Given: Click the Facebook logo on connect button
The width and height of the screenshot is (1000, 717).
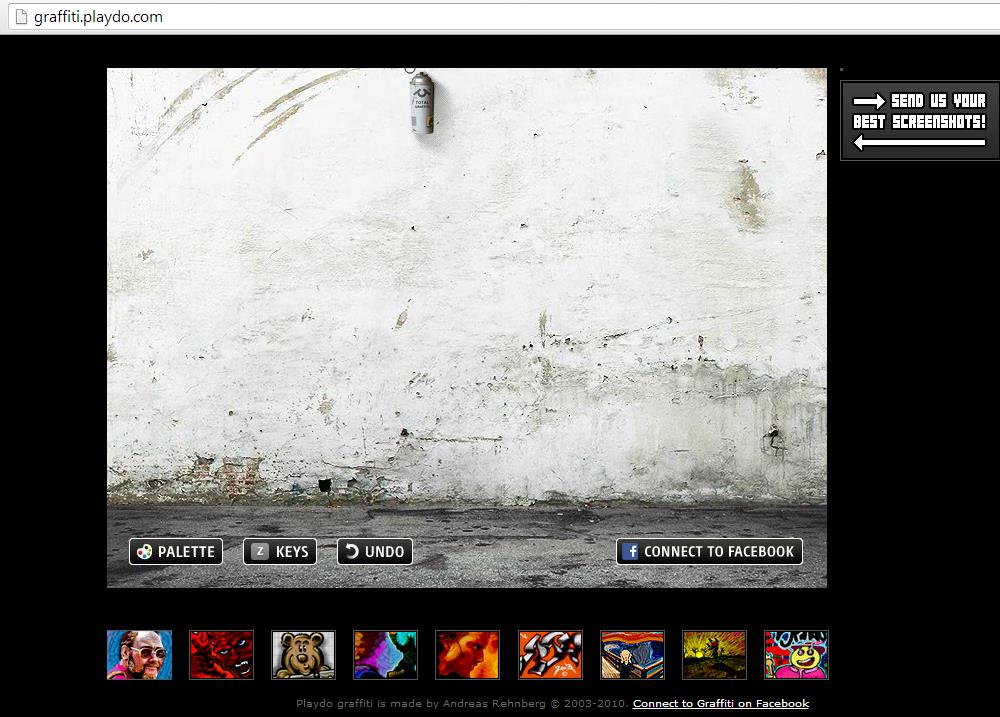Looking at the screenshot, I should [630, 552].
